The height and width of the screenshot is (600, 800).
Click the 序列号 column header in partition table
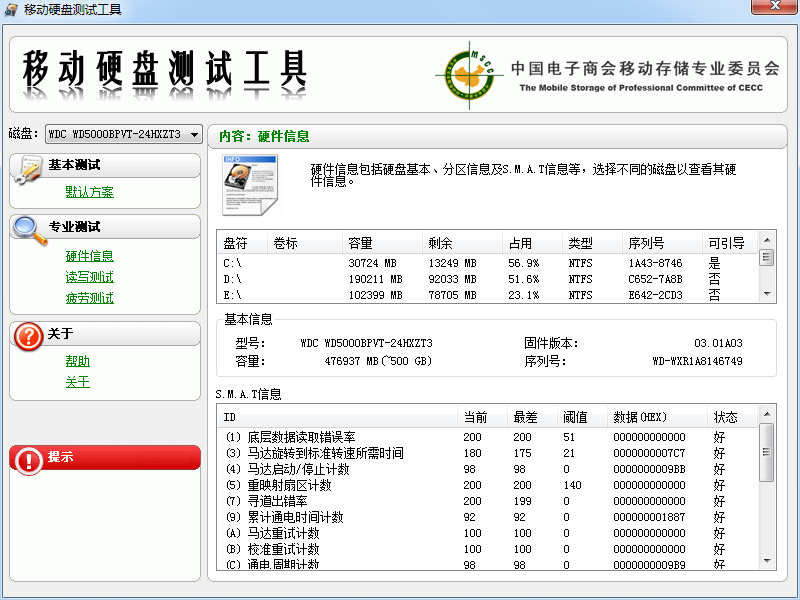point(646,243)
